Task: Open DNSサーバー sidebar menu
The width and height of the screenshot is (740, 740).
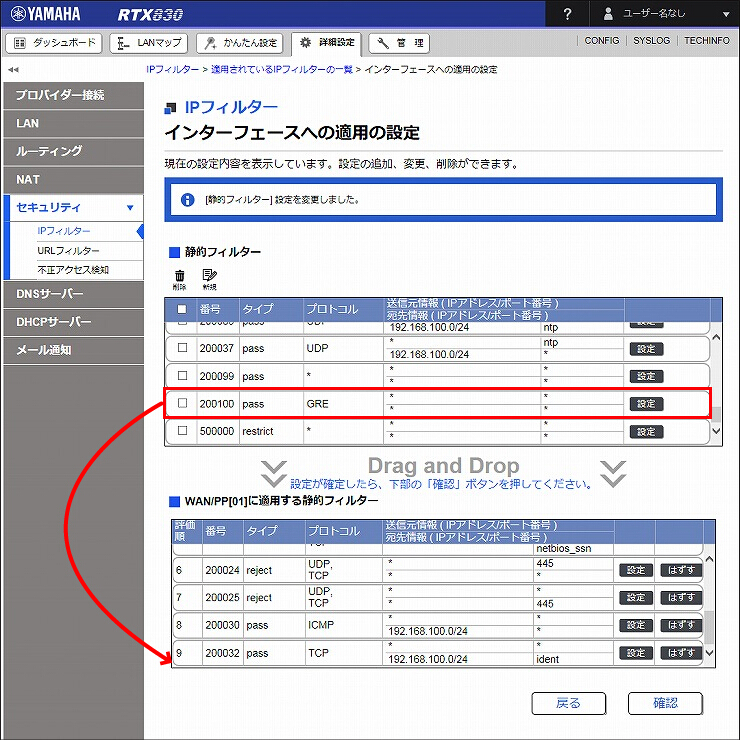Action: click(x=74, y=294)
